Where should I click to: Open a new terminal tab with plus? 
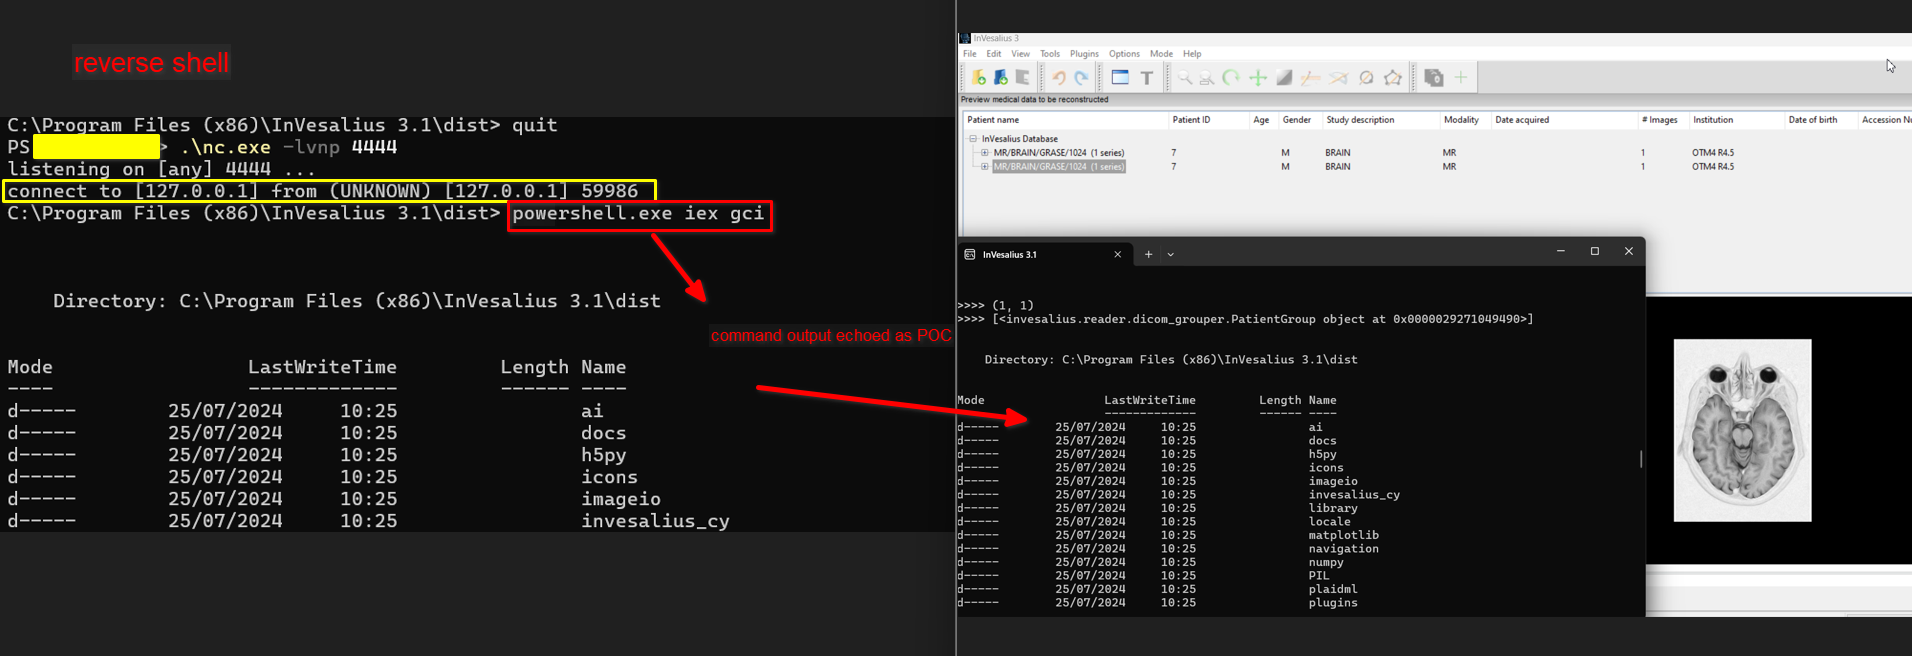pos(1148,255)
